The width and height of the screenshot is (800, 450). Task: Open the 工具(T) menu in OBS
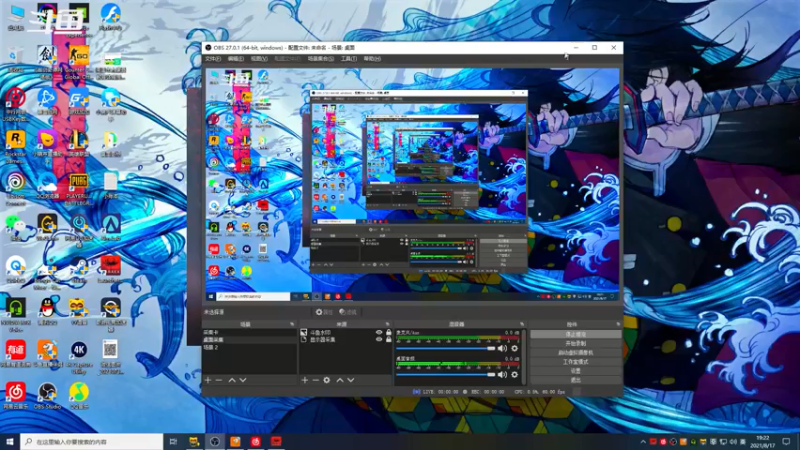point(348,59)
